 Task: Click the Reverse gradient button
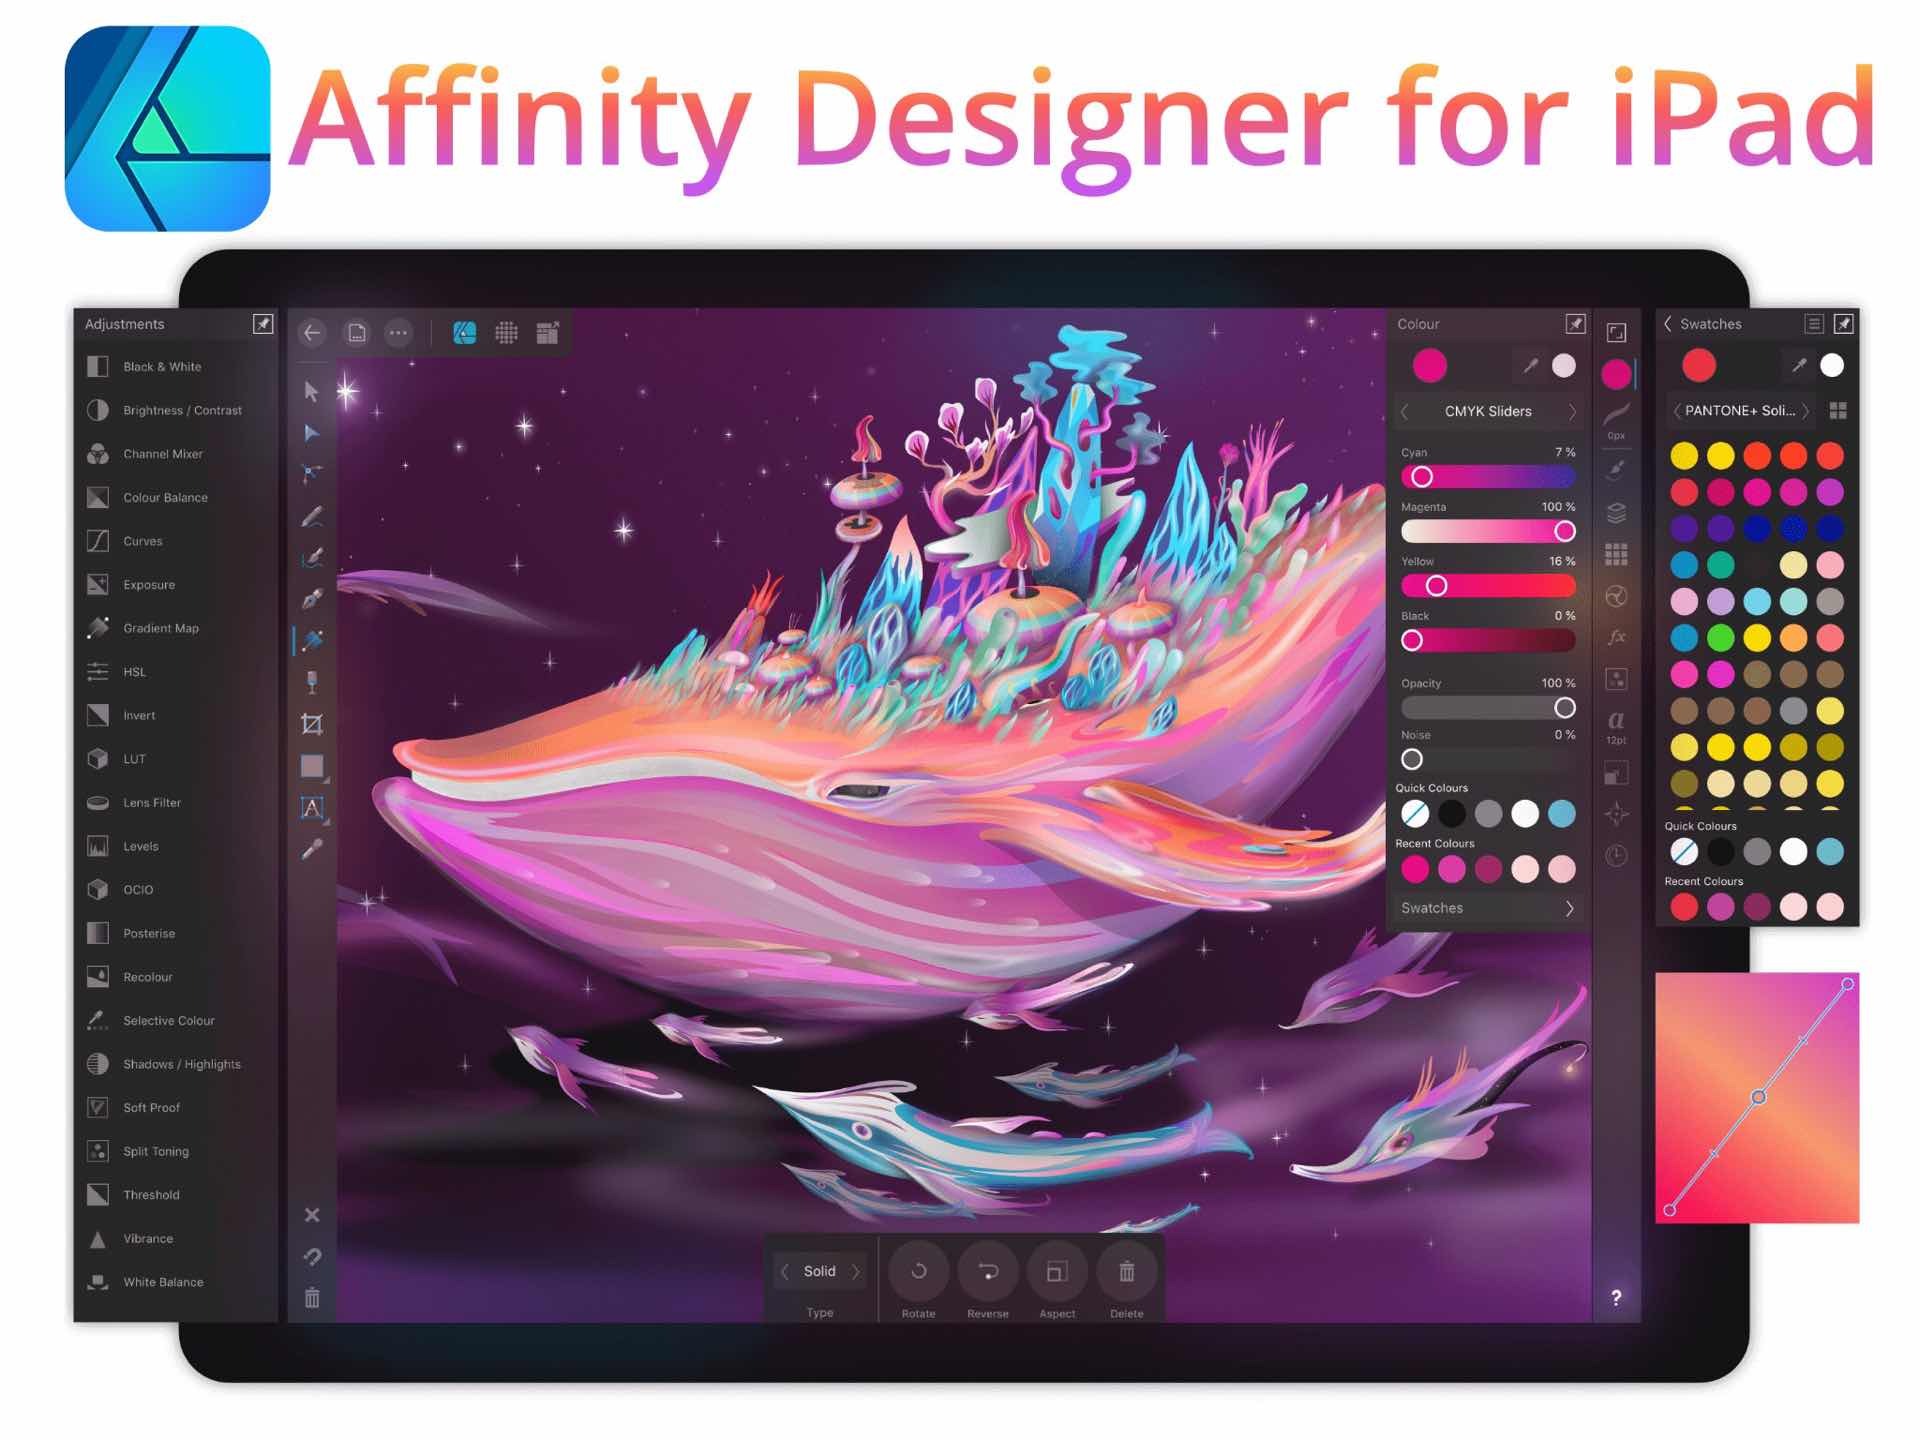coord(987,1289)
